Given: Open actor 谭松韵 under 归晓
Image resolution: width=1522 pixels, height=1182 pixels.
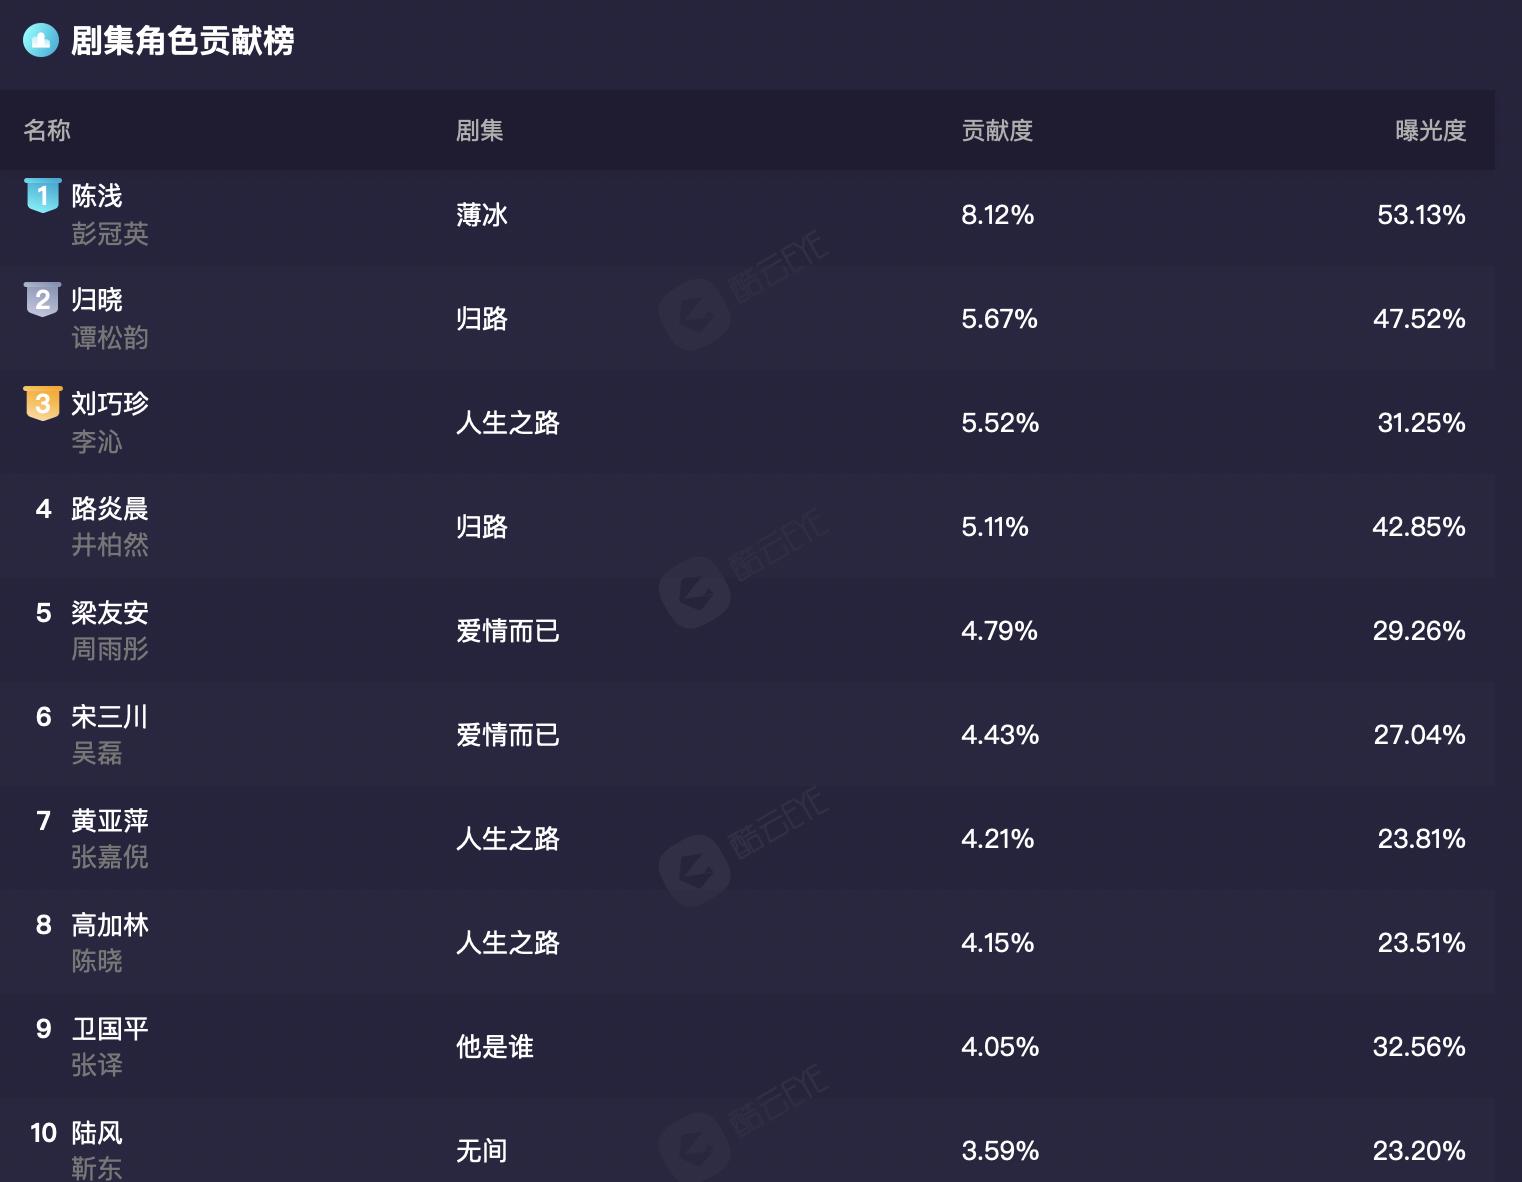Looking at the screenshot, I should point(114,338).
